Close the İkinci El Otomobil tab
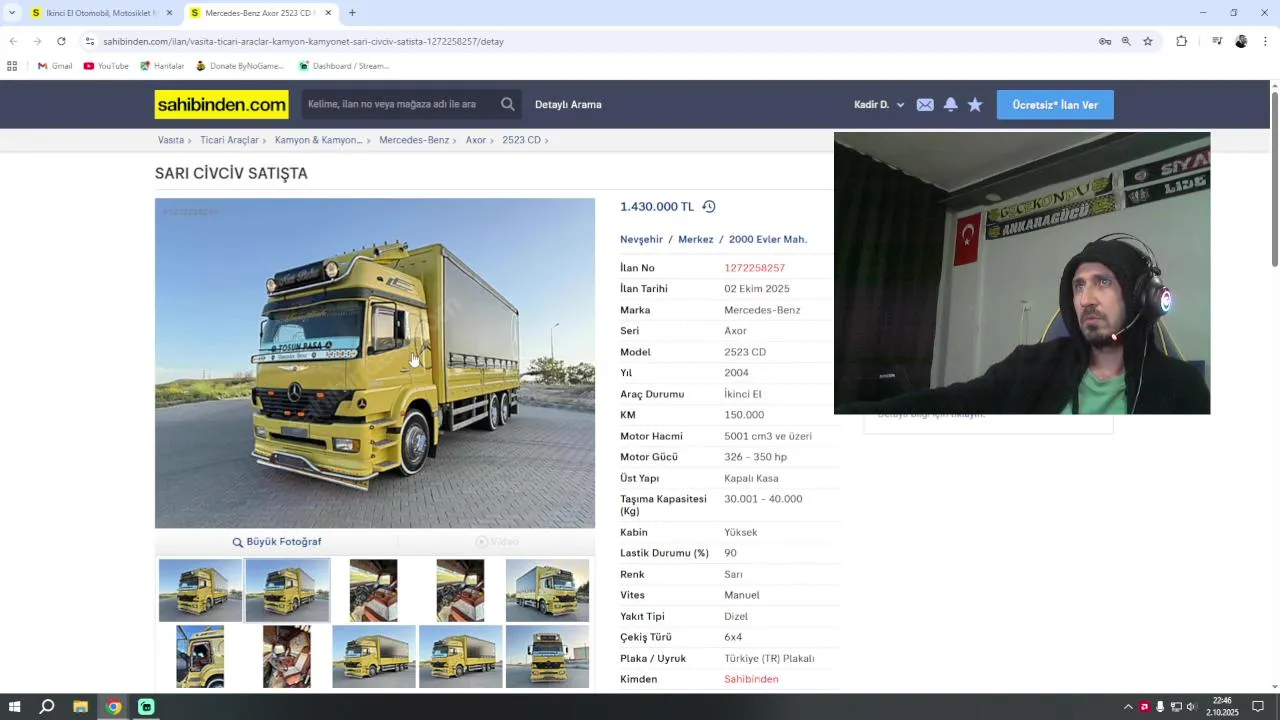Viewport: 1280px width, 720px height. pos(169,13)
